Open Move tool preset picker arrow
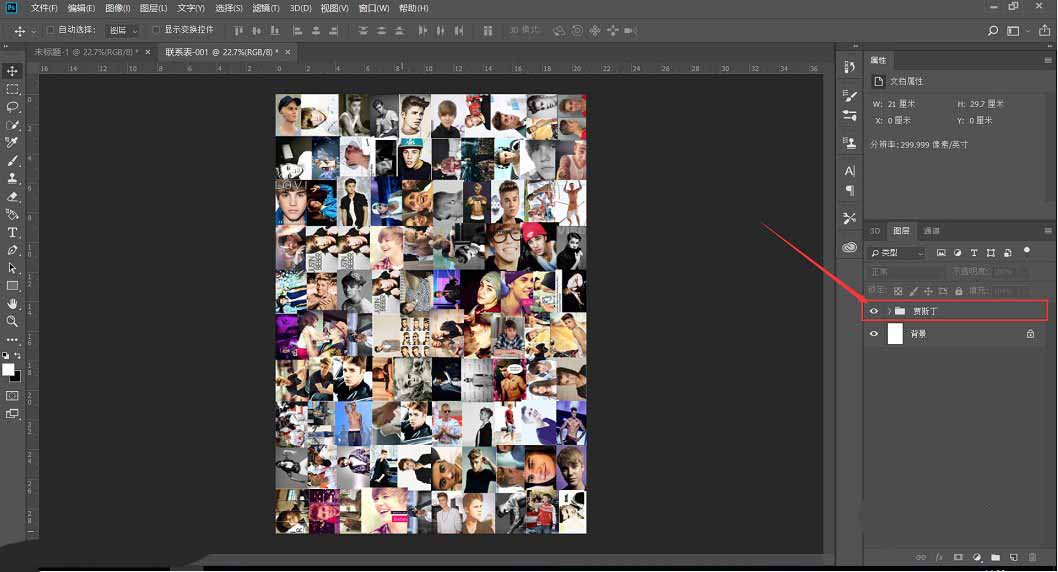Screen dimensions: 1058x572 click(33, 31)
